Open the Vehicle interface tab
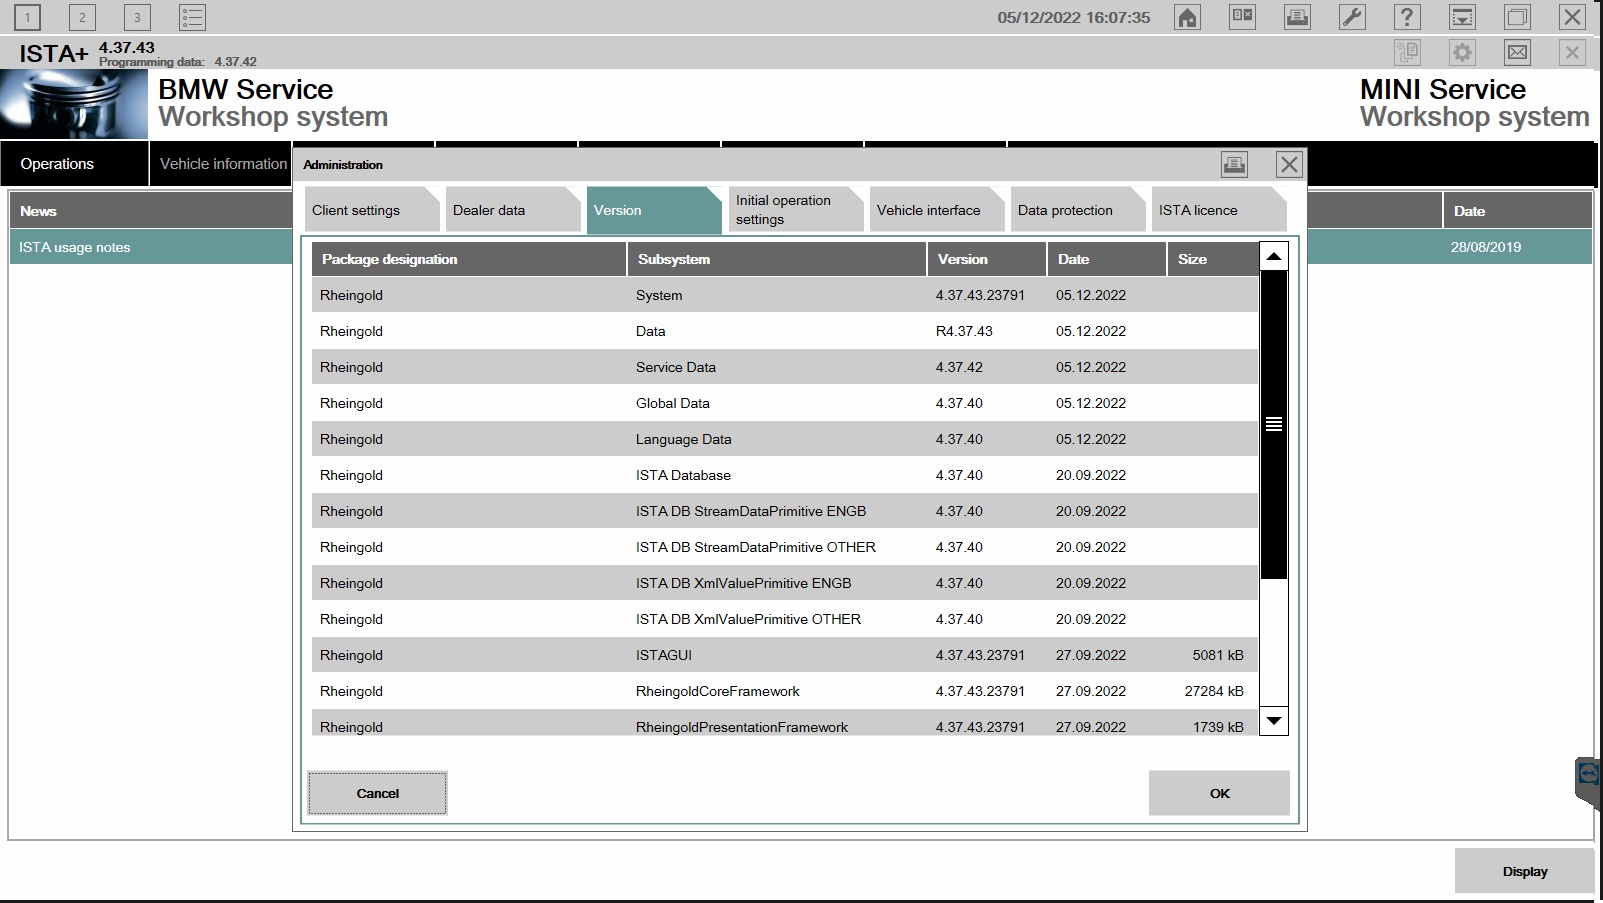The image size is (1603, 903). point(936,210)
